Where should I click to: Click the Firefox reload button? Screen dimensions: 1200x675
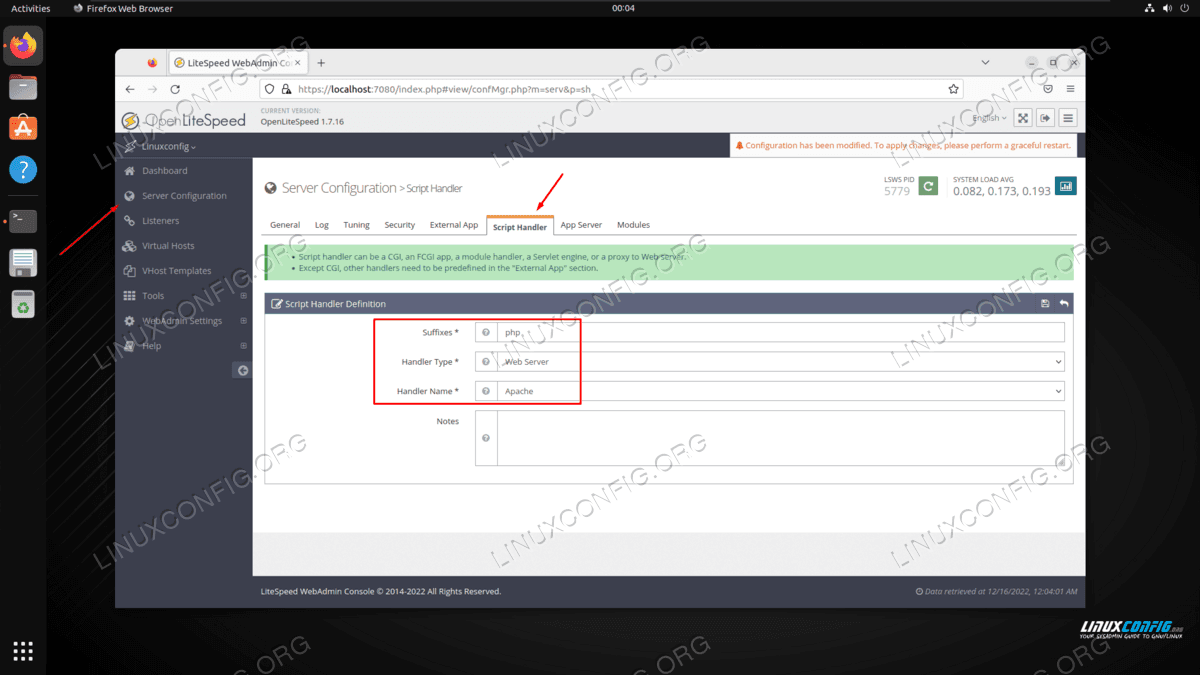tap(176, 89)
